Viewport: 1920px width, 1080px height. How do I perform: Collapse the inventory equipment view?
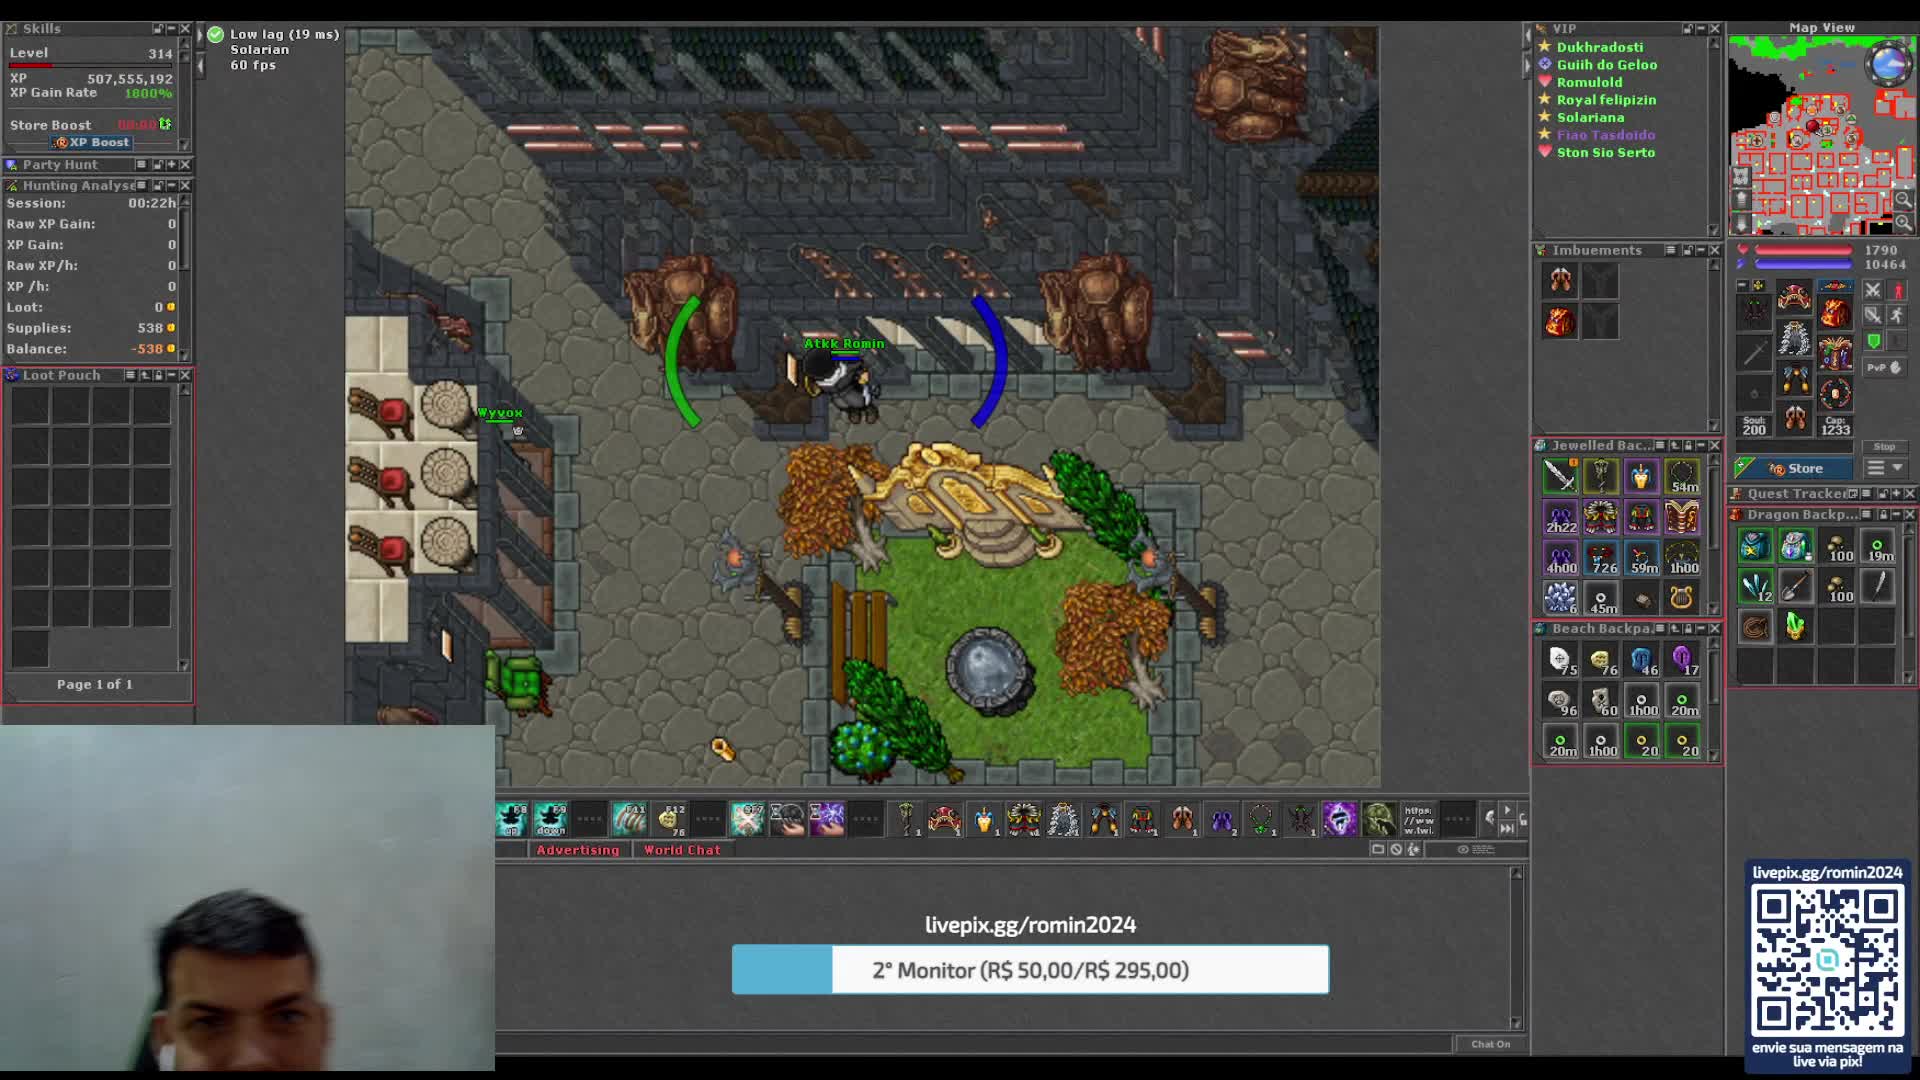pyautogui.click(x=1743, y=286)
